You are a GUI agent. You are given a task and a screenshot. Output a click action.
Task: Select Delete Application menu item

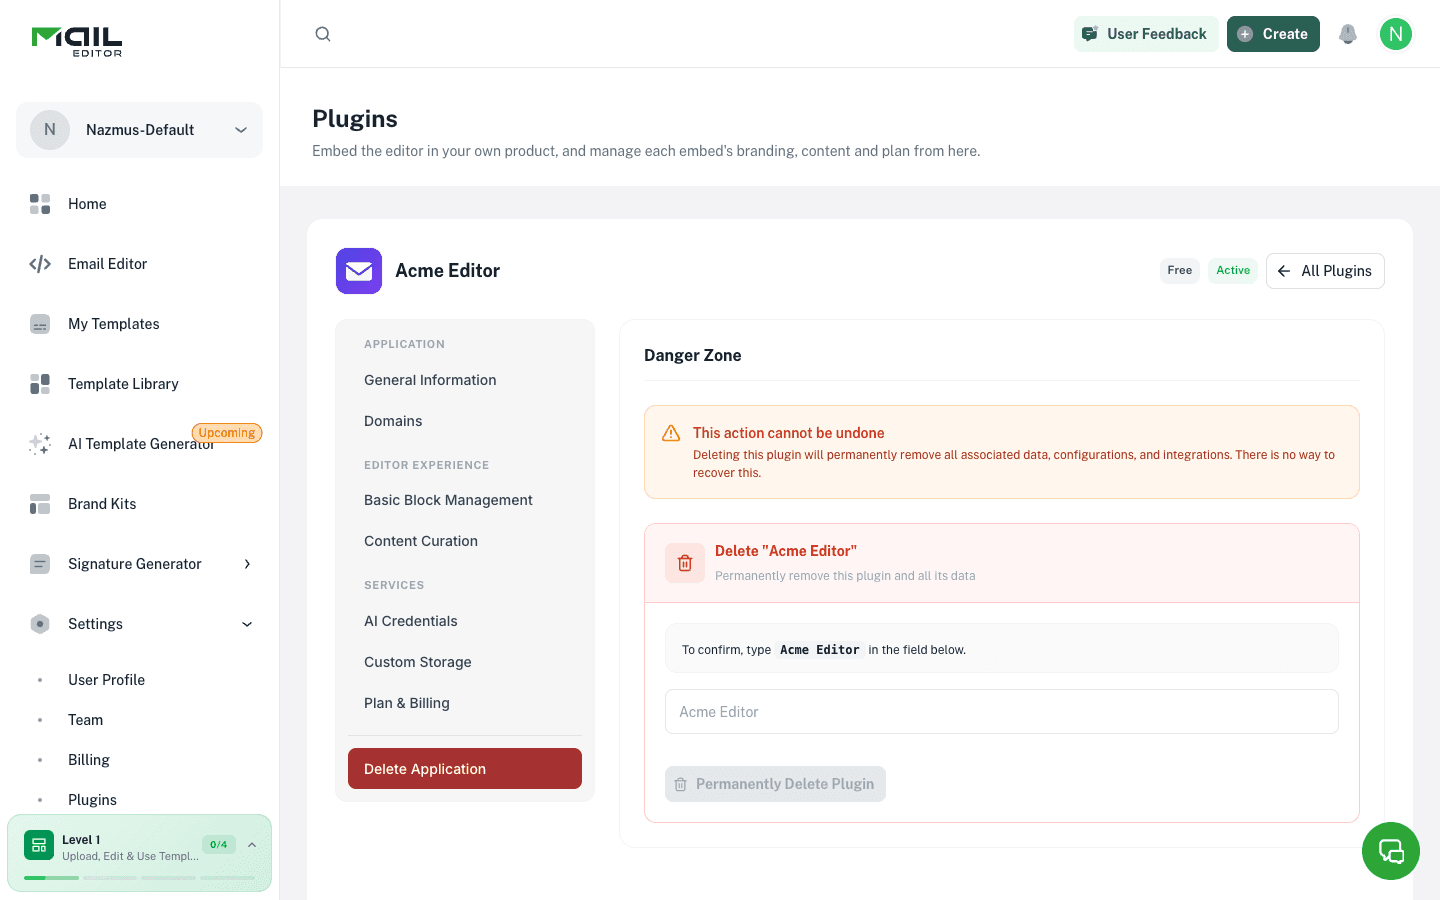(465, 769)
